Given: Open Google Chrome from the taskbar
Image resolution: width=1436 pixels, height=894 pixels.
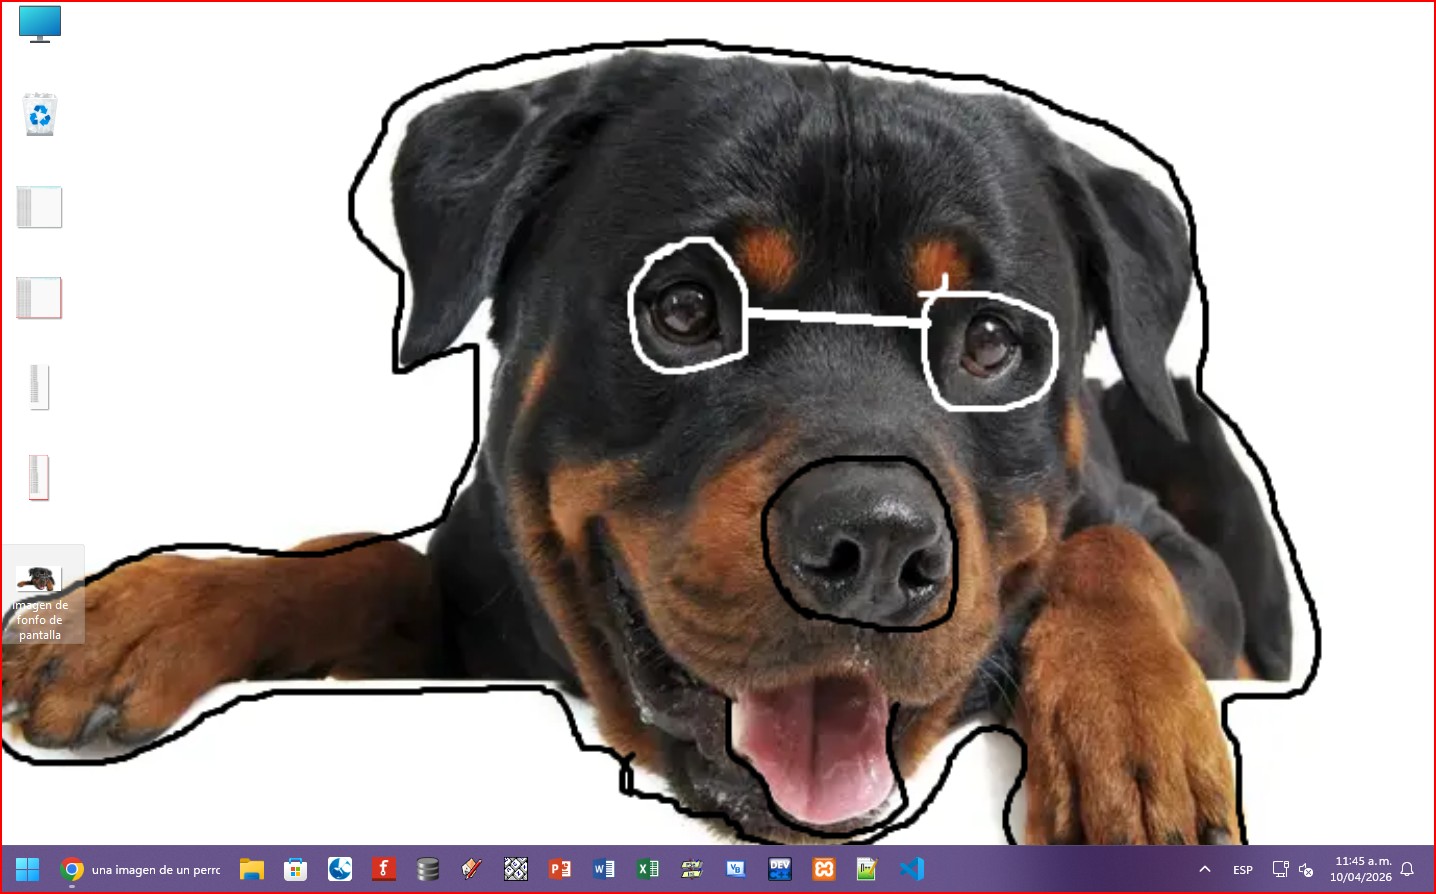Looking at the screenshot, I should coord(72,869).
